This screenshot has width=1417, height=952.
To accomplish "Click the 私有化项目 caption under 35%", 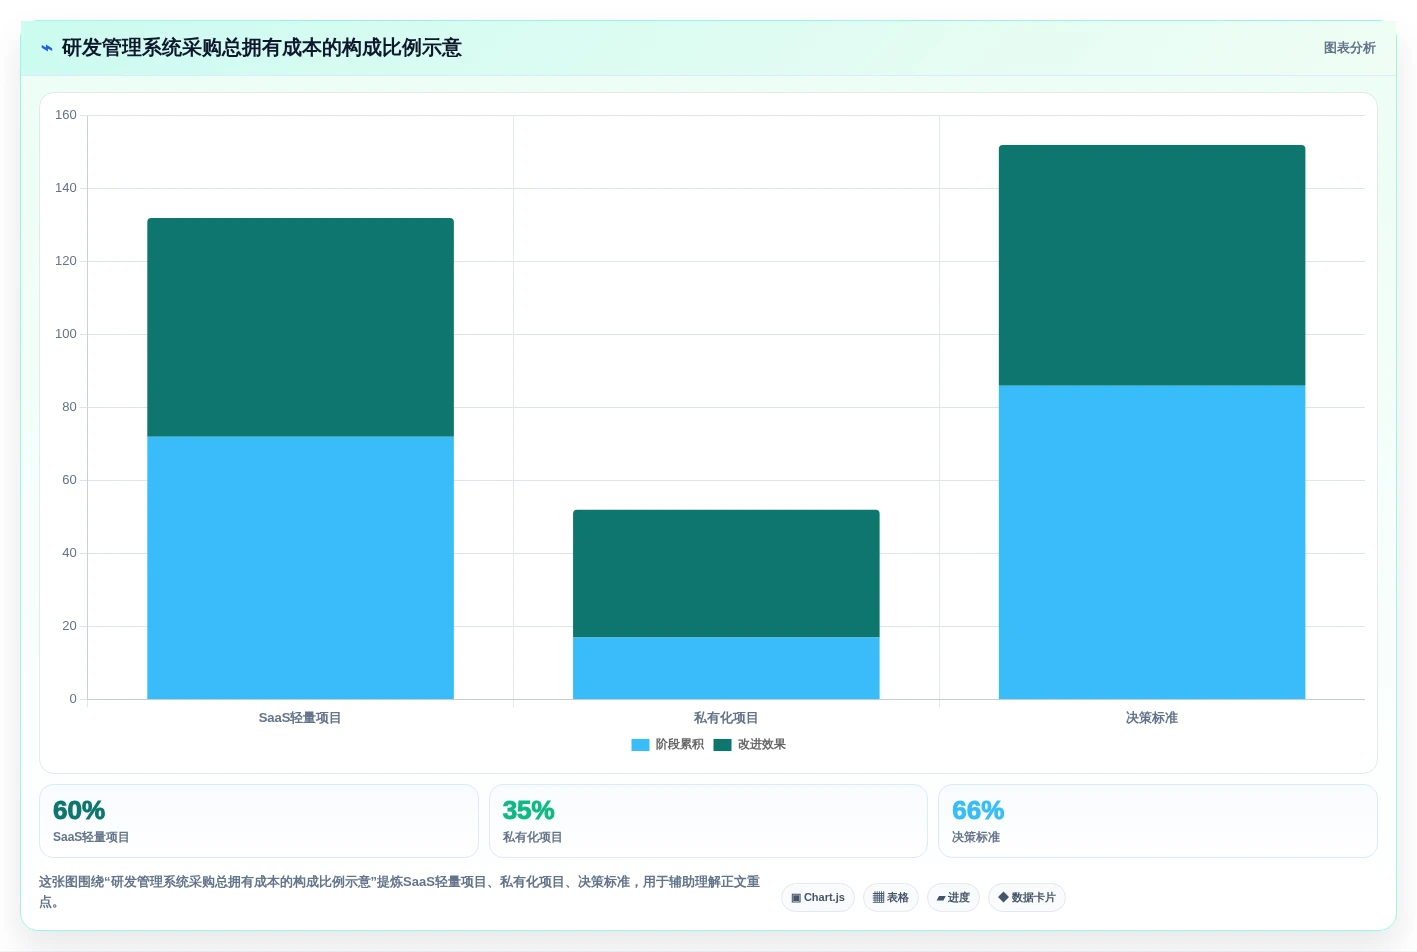I will [x=532, y=837].
